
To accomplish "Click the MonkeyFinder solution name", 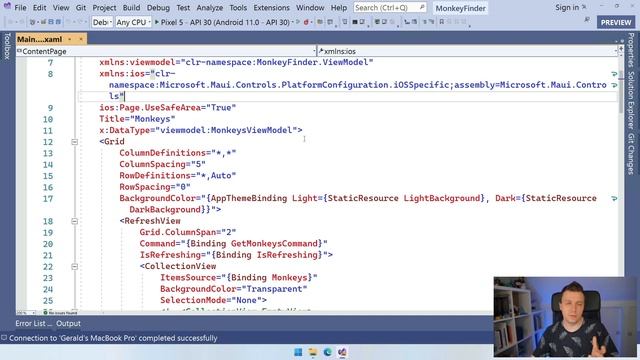I will click(x=460, y=8).
